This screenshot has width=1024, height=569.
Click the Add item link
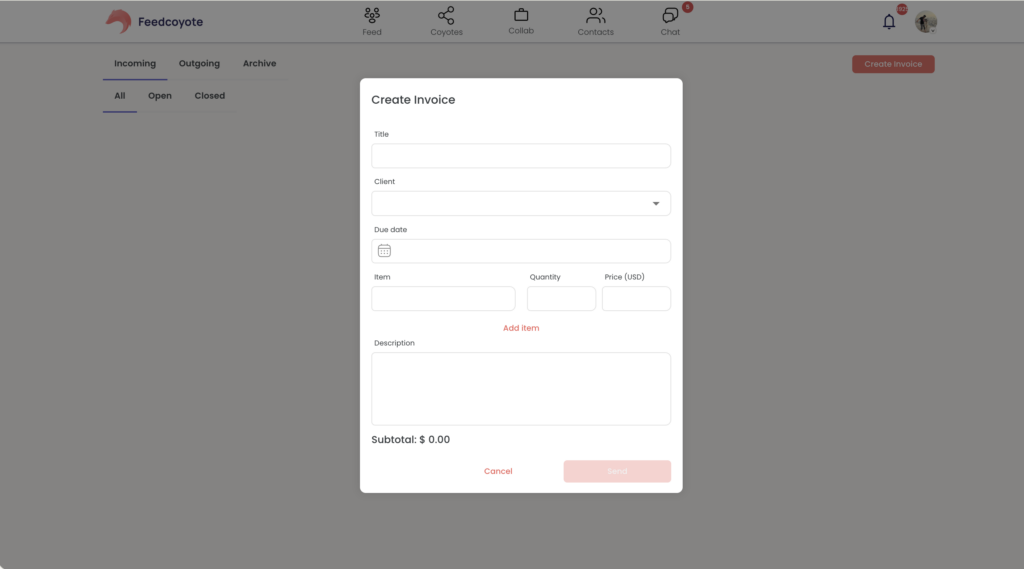521,328
